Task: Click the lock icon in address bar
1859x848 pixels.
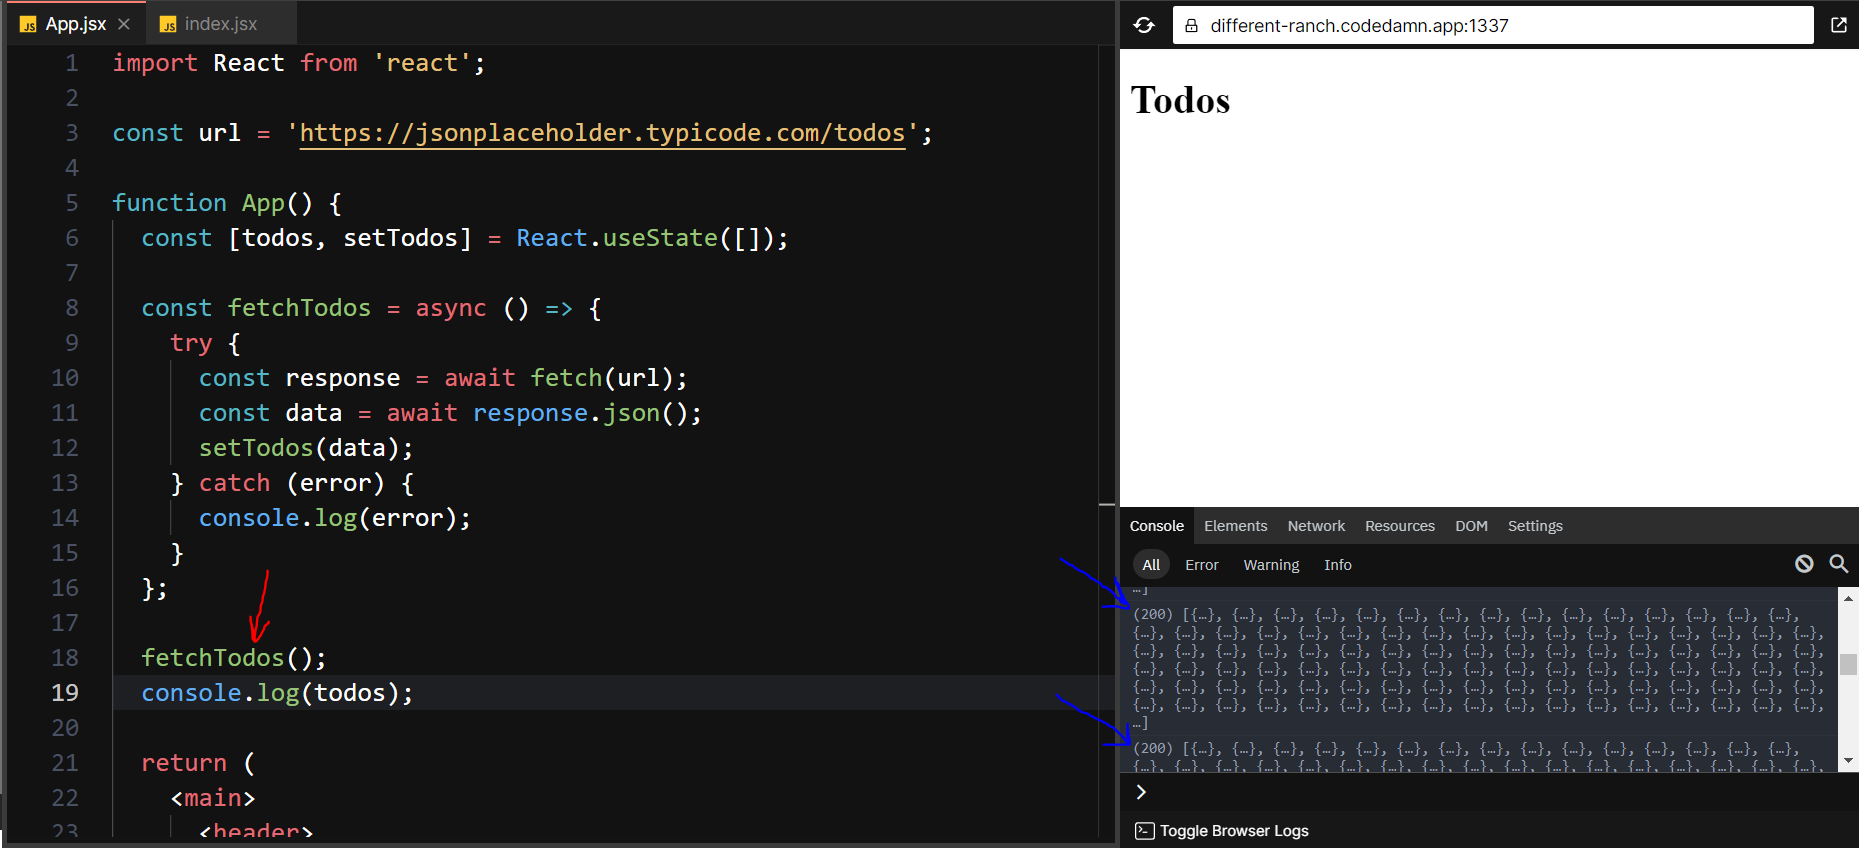Action: [1191, 26]
